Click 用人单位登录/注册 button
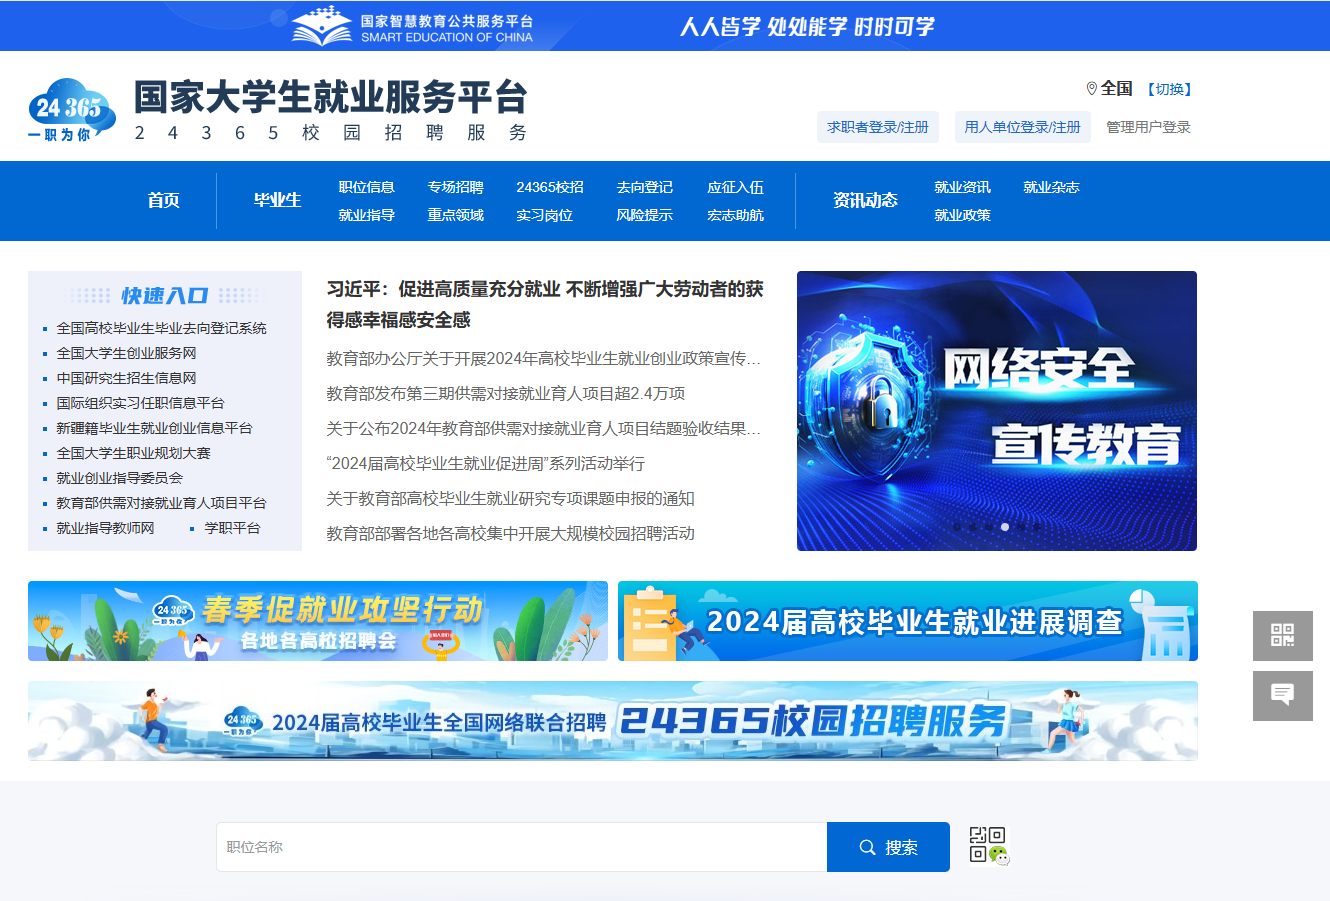Image resolution: width=1330 pixels, height=901 pixels. [x=1022, y=127]
